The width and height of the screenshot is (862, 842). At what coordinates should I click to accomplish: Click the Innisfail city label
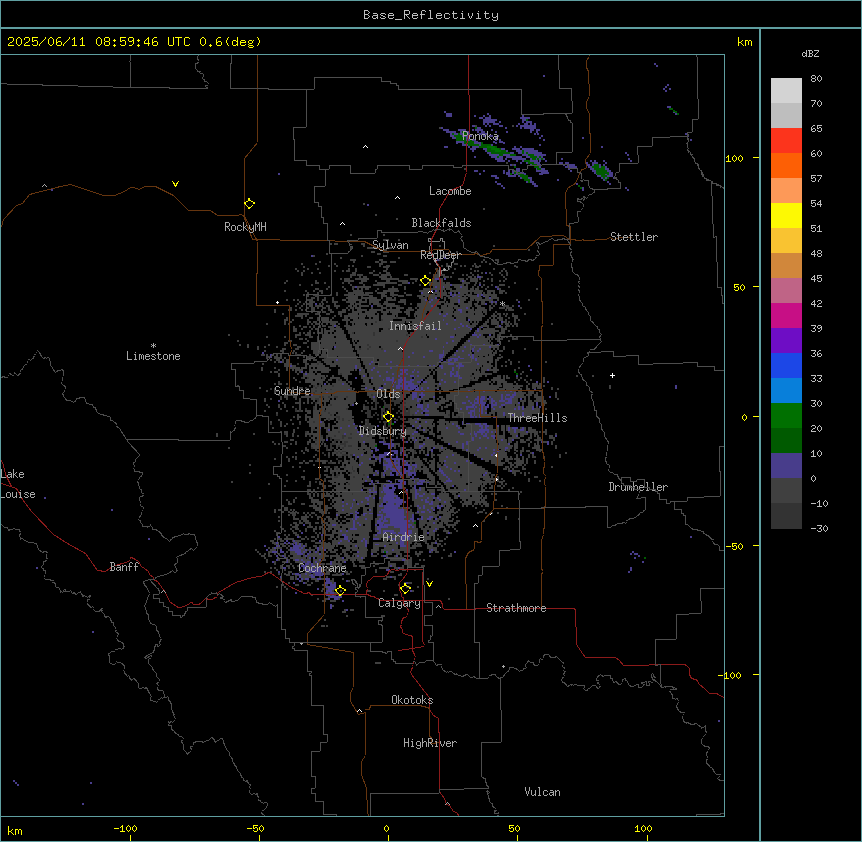click(415, 326)
